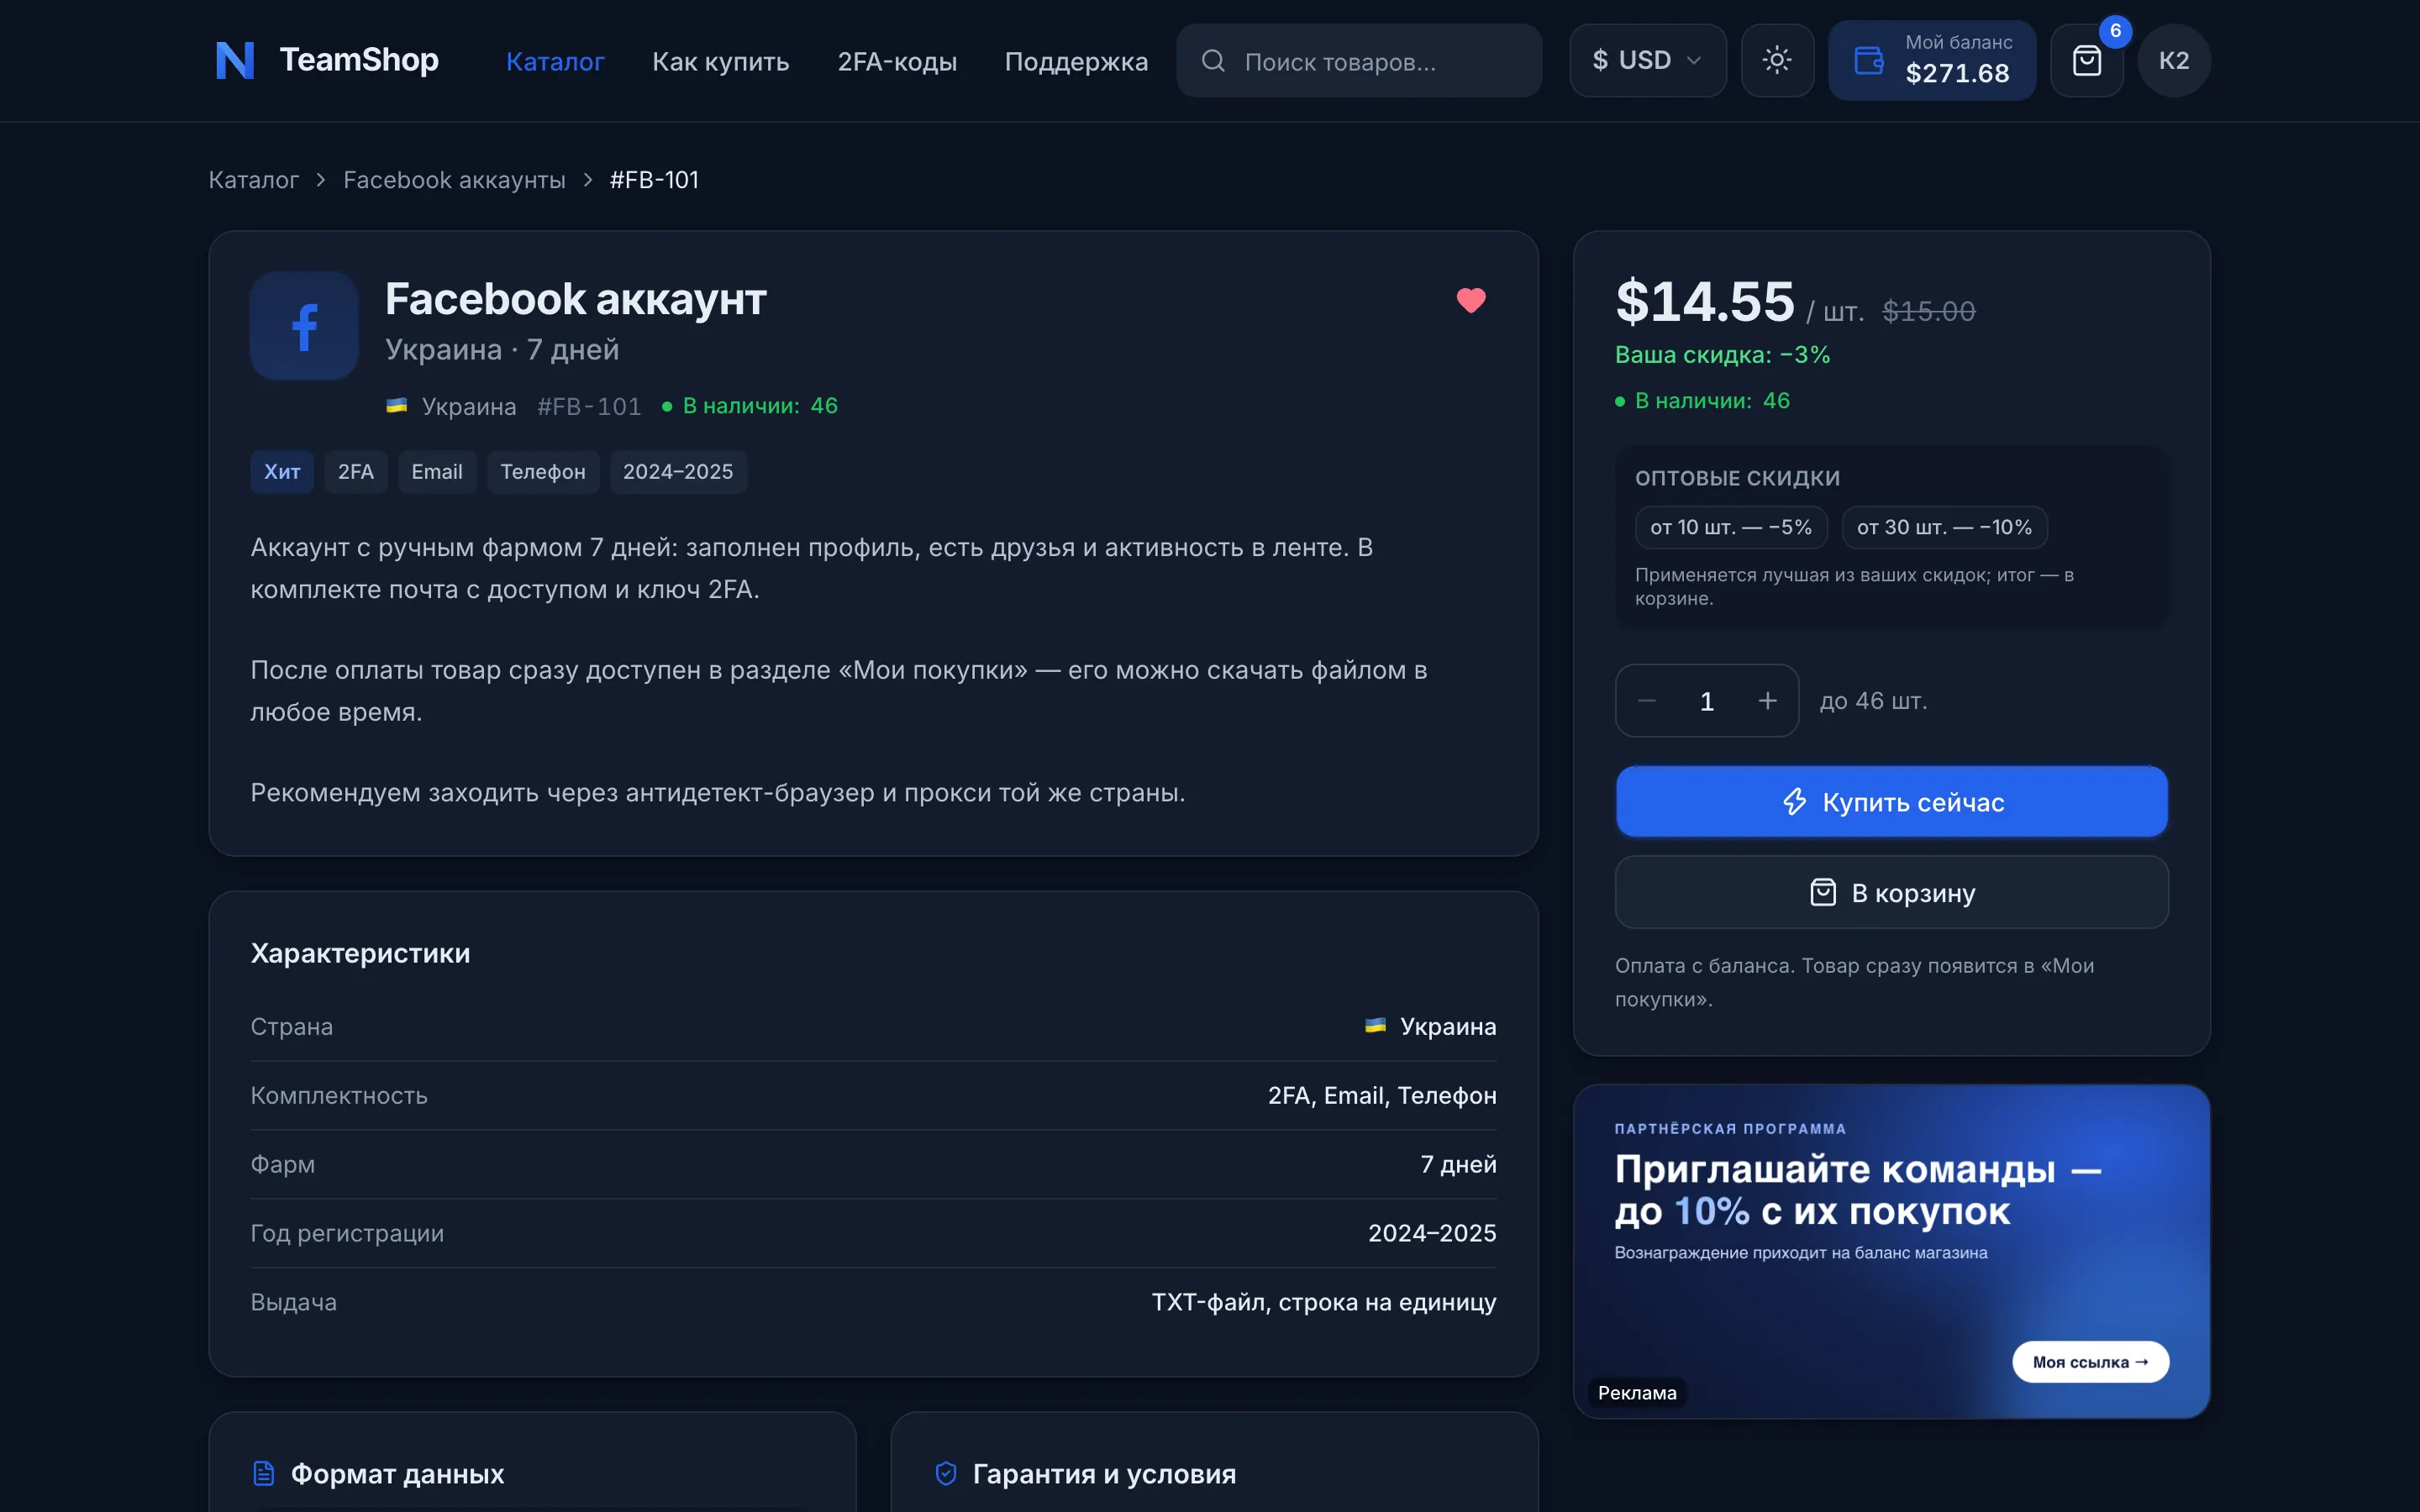Focus the Поиск товаров search field

click(x=1359, y=61)
